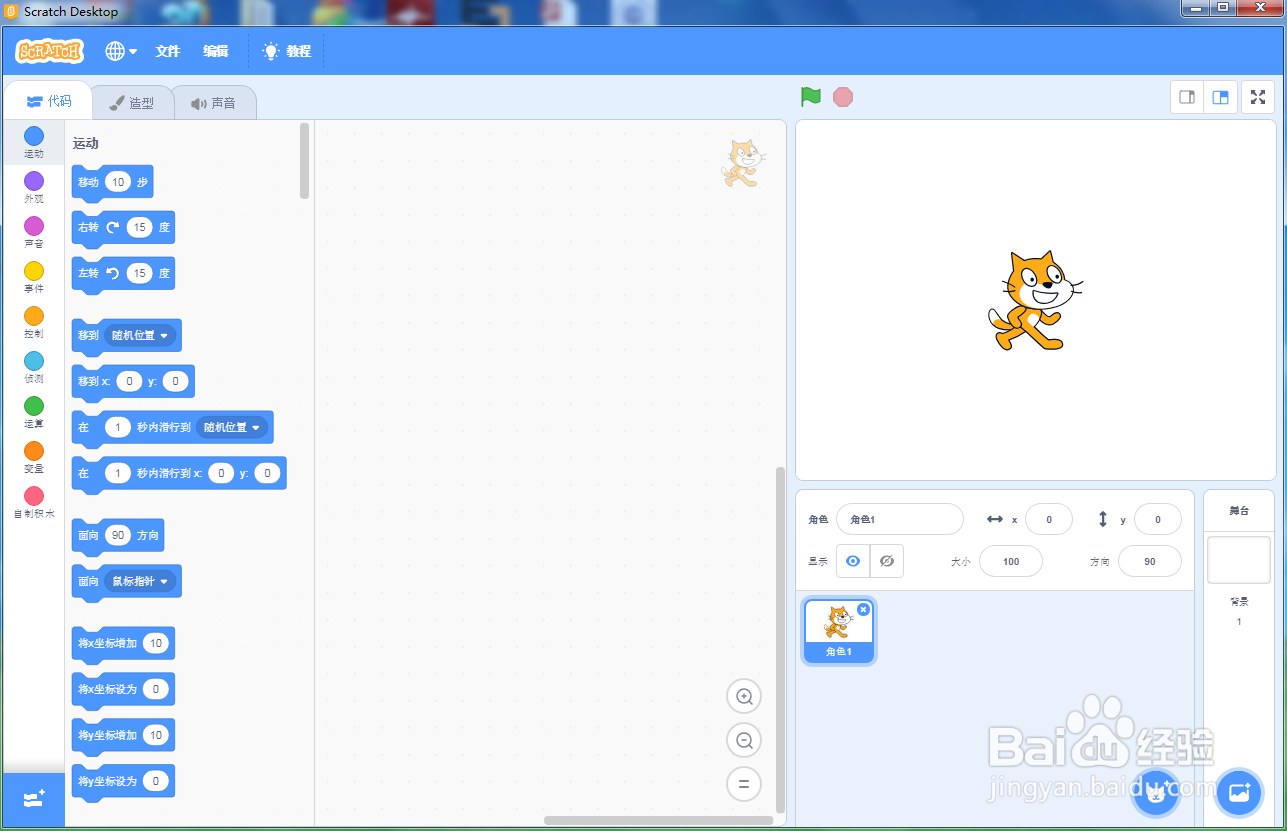Select the 自制积木 block category
This screenshot has height=831, width=1287.
click(34, 503)
